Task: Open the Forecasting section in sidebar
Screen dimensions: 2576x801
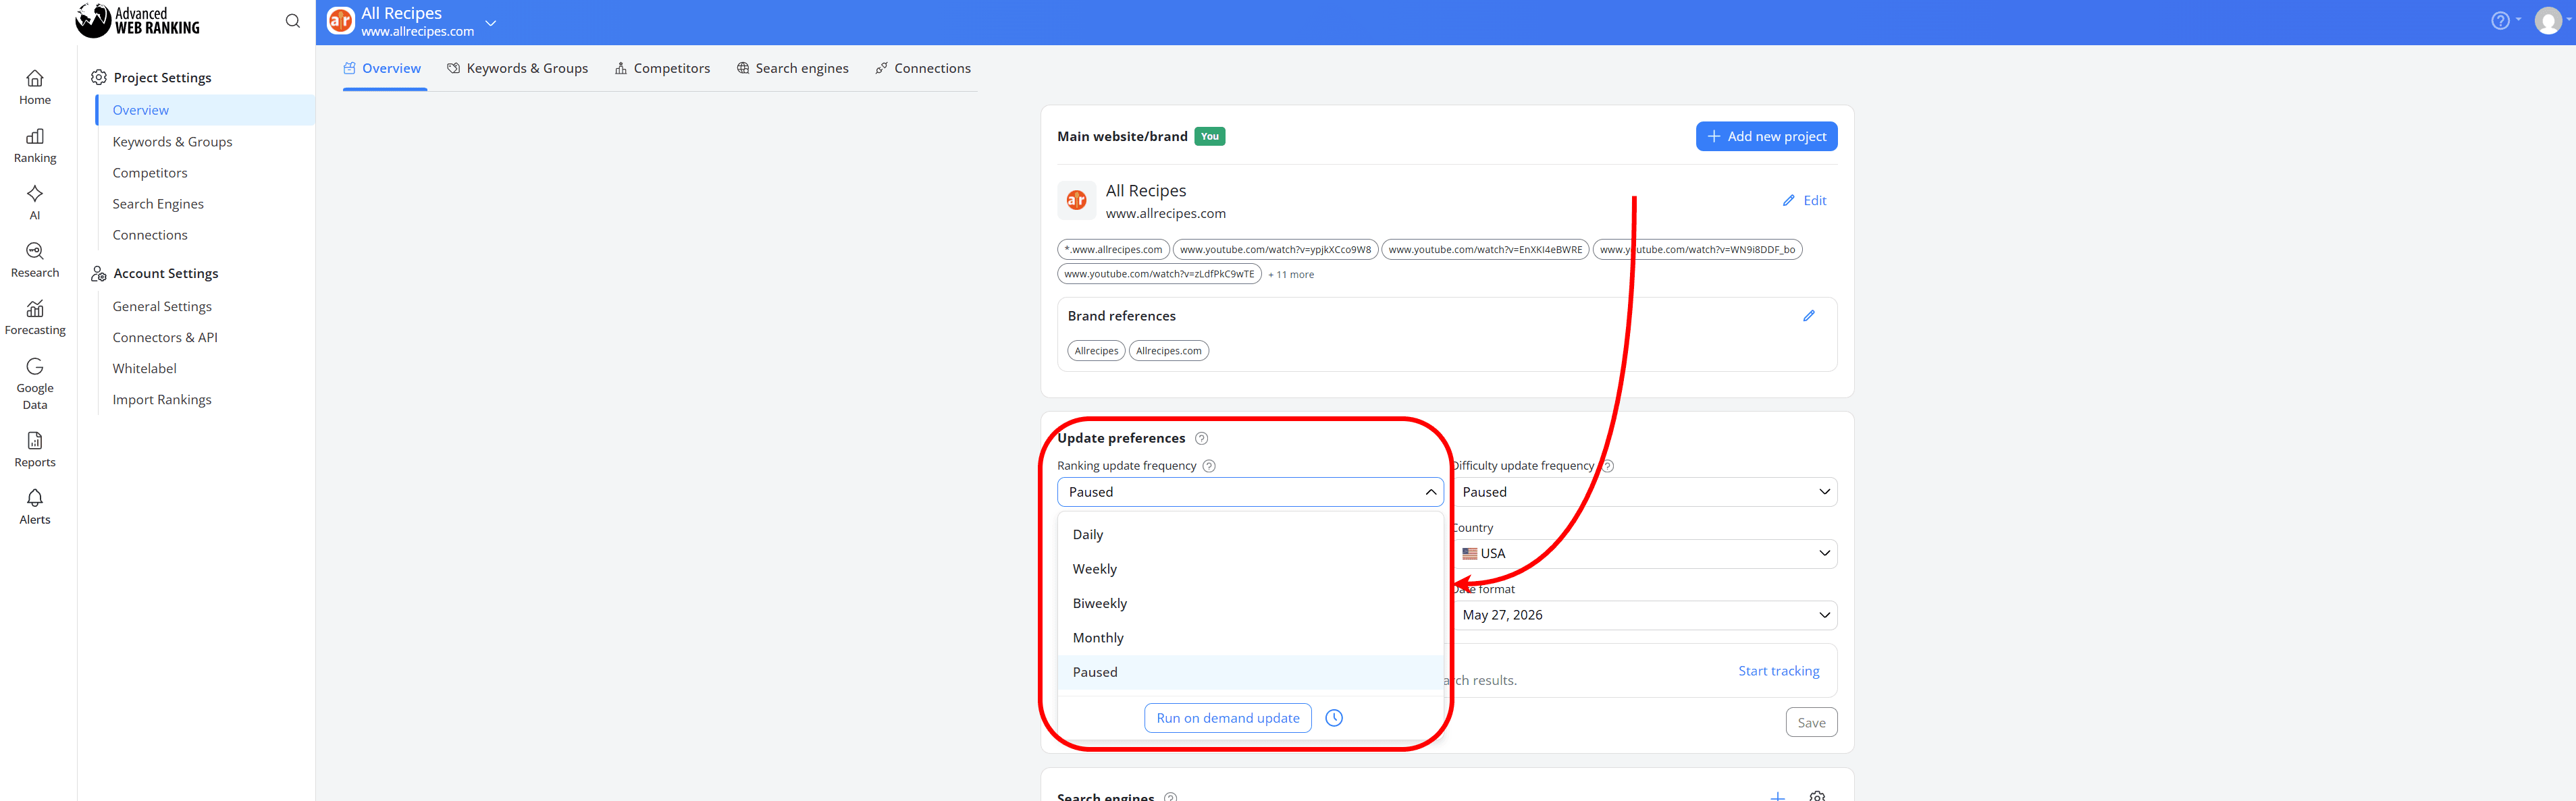Action: coord(35,317)
